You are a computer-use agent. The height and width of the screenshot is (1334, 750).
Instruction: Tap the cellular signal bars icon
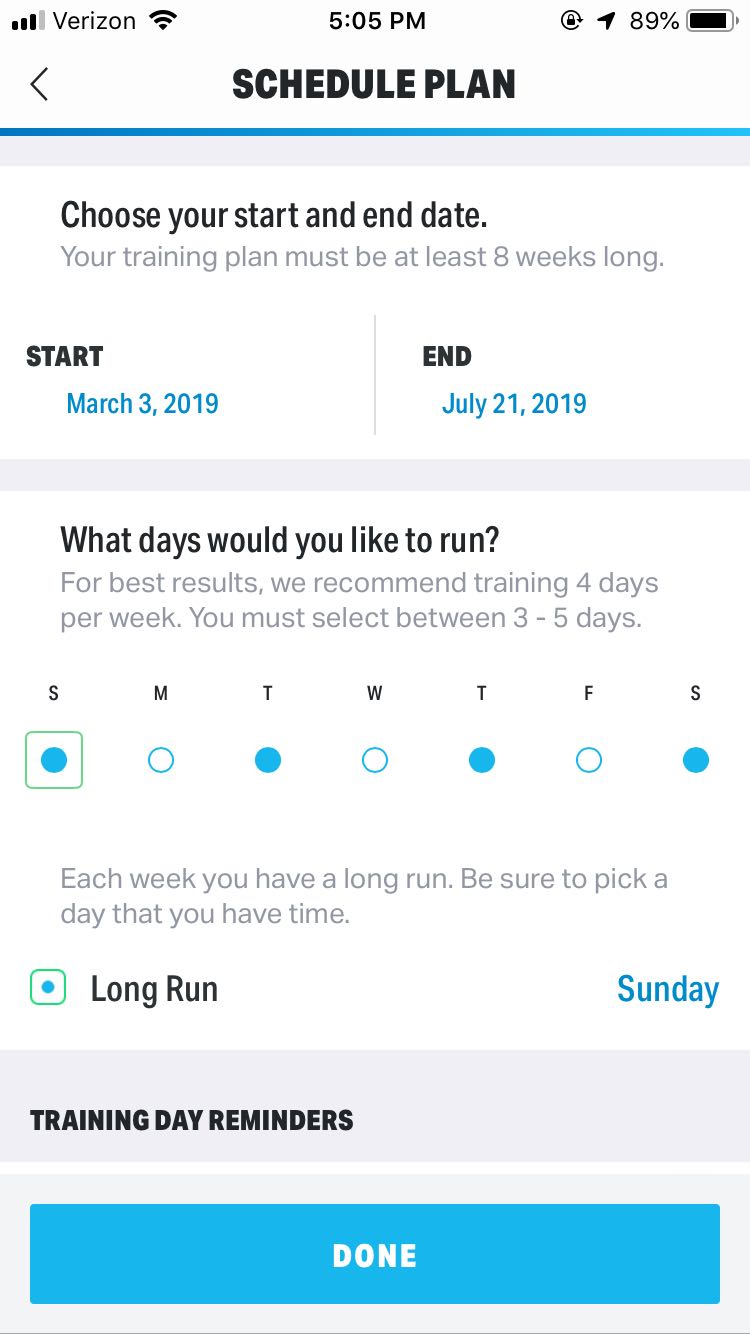point(29,21)
